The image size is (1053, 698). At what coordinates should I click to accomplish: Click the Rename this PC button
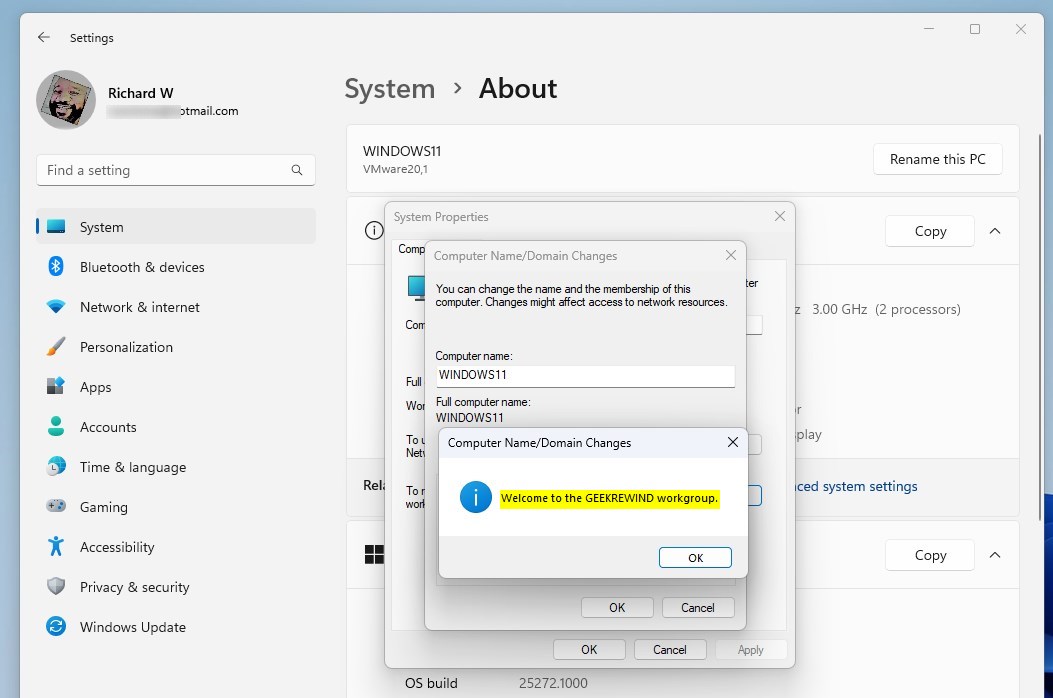click(x=937, y=159)
